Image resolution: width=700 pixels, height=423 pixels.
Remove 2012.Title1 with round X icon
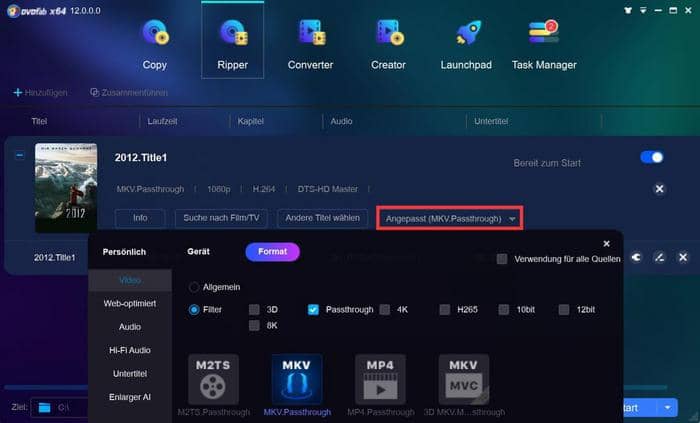click(659, 189)
